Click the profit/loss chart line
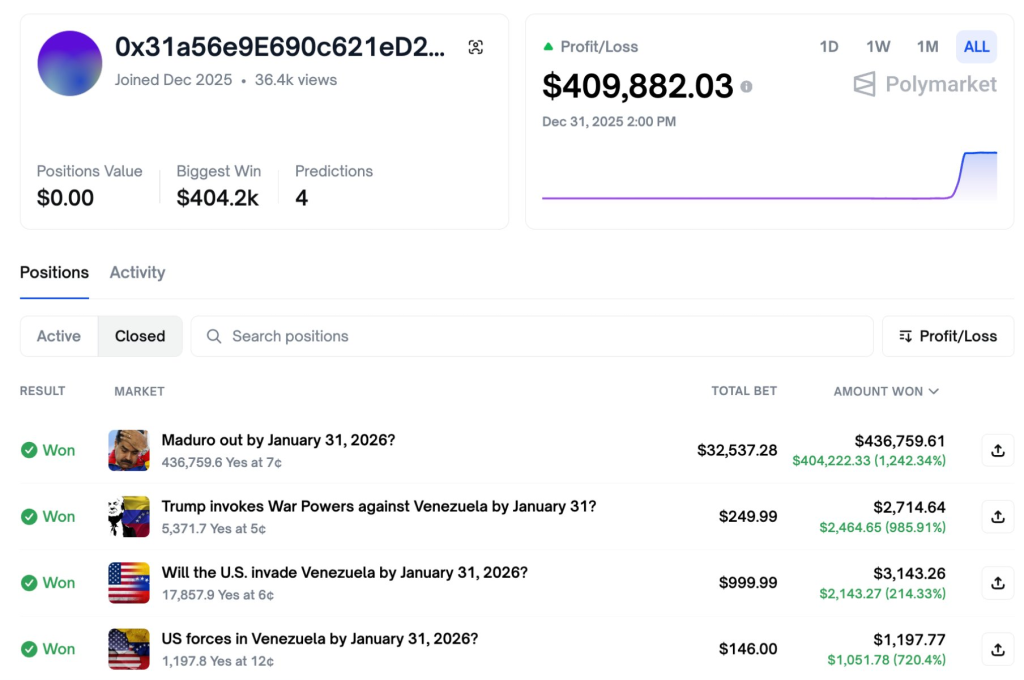Viewport: 1024px width, 680px height. click(x=750, y=198)
